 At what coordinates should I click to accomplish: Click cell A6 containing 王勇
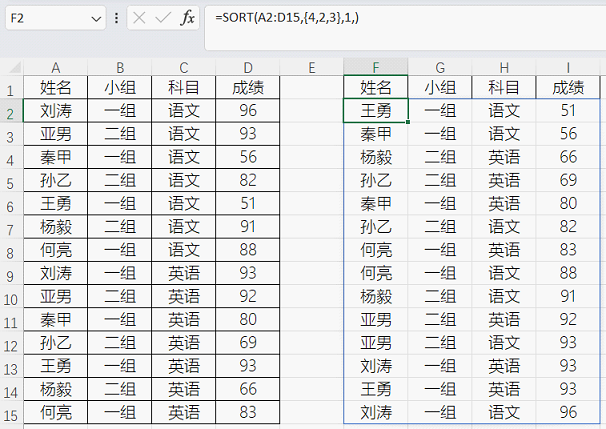(x=56, y=203)
